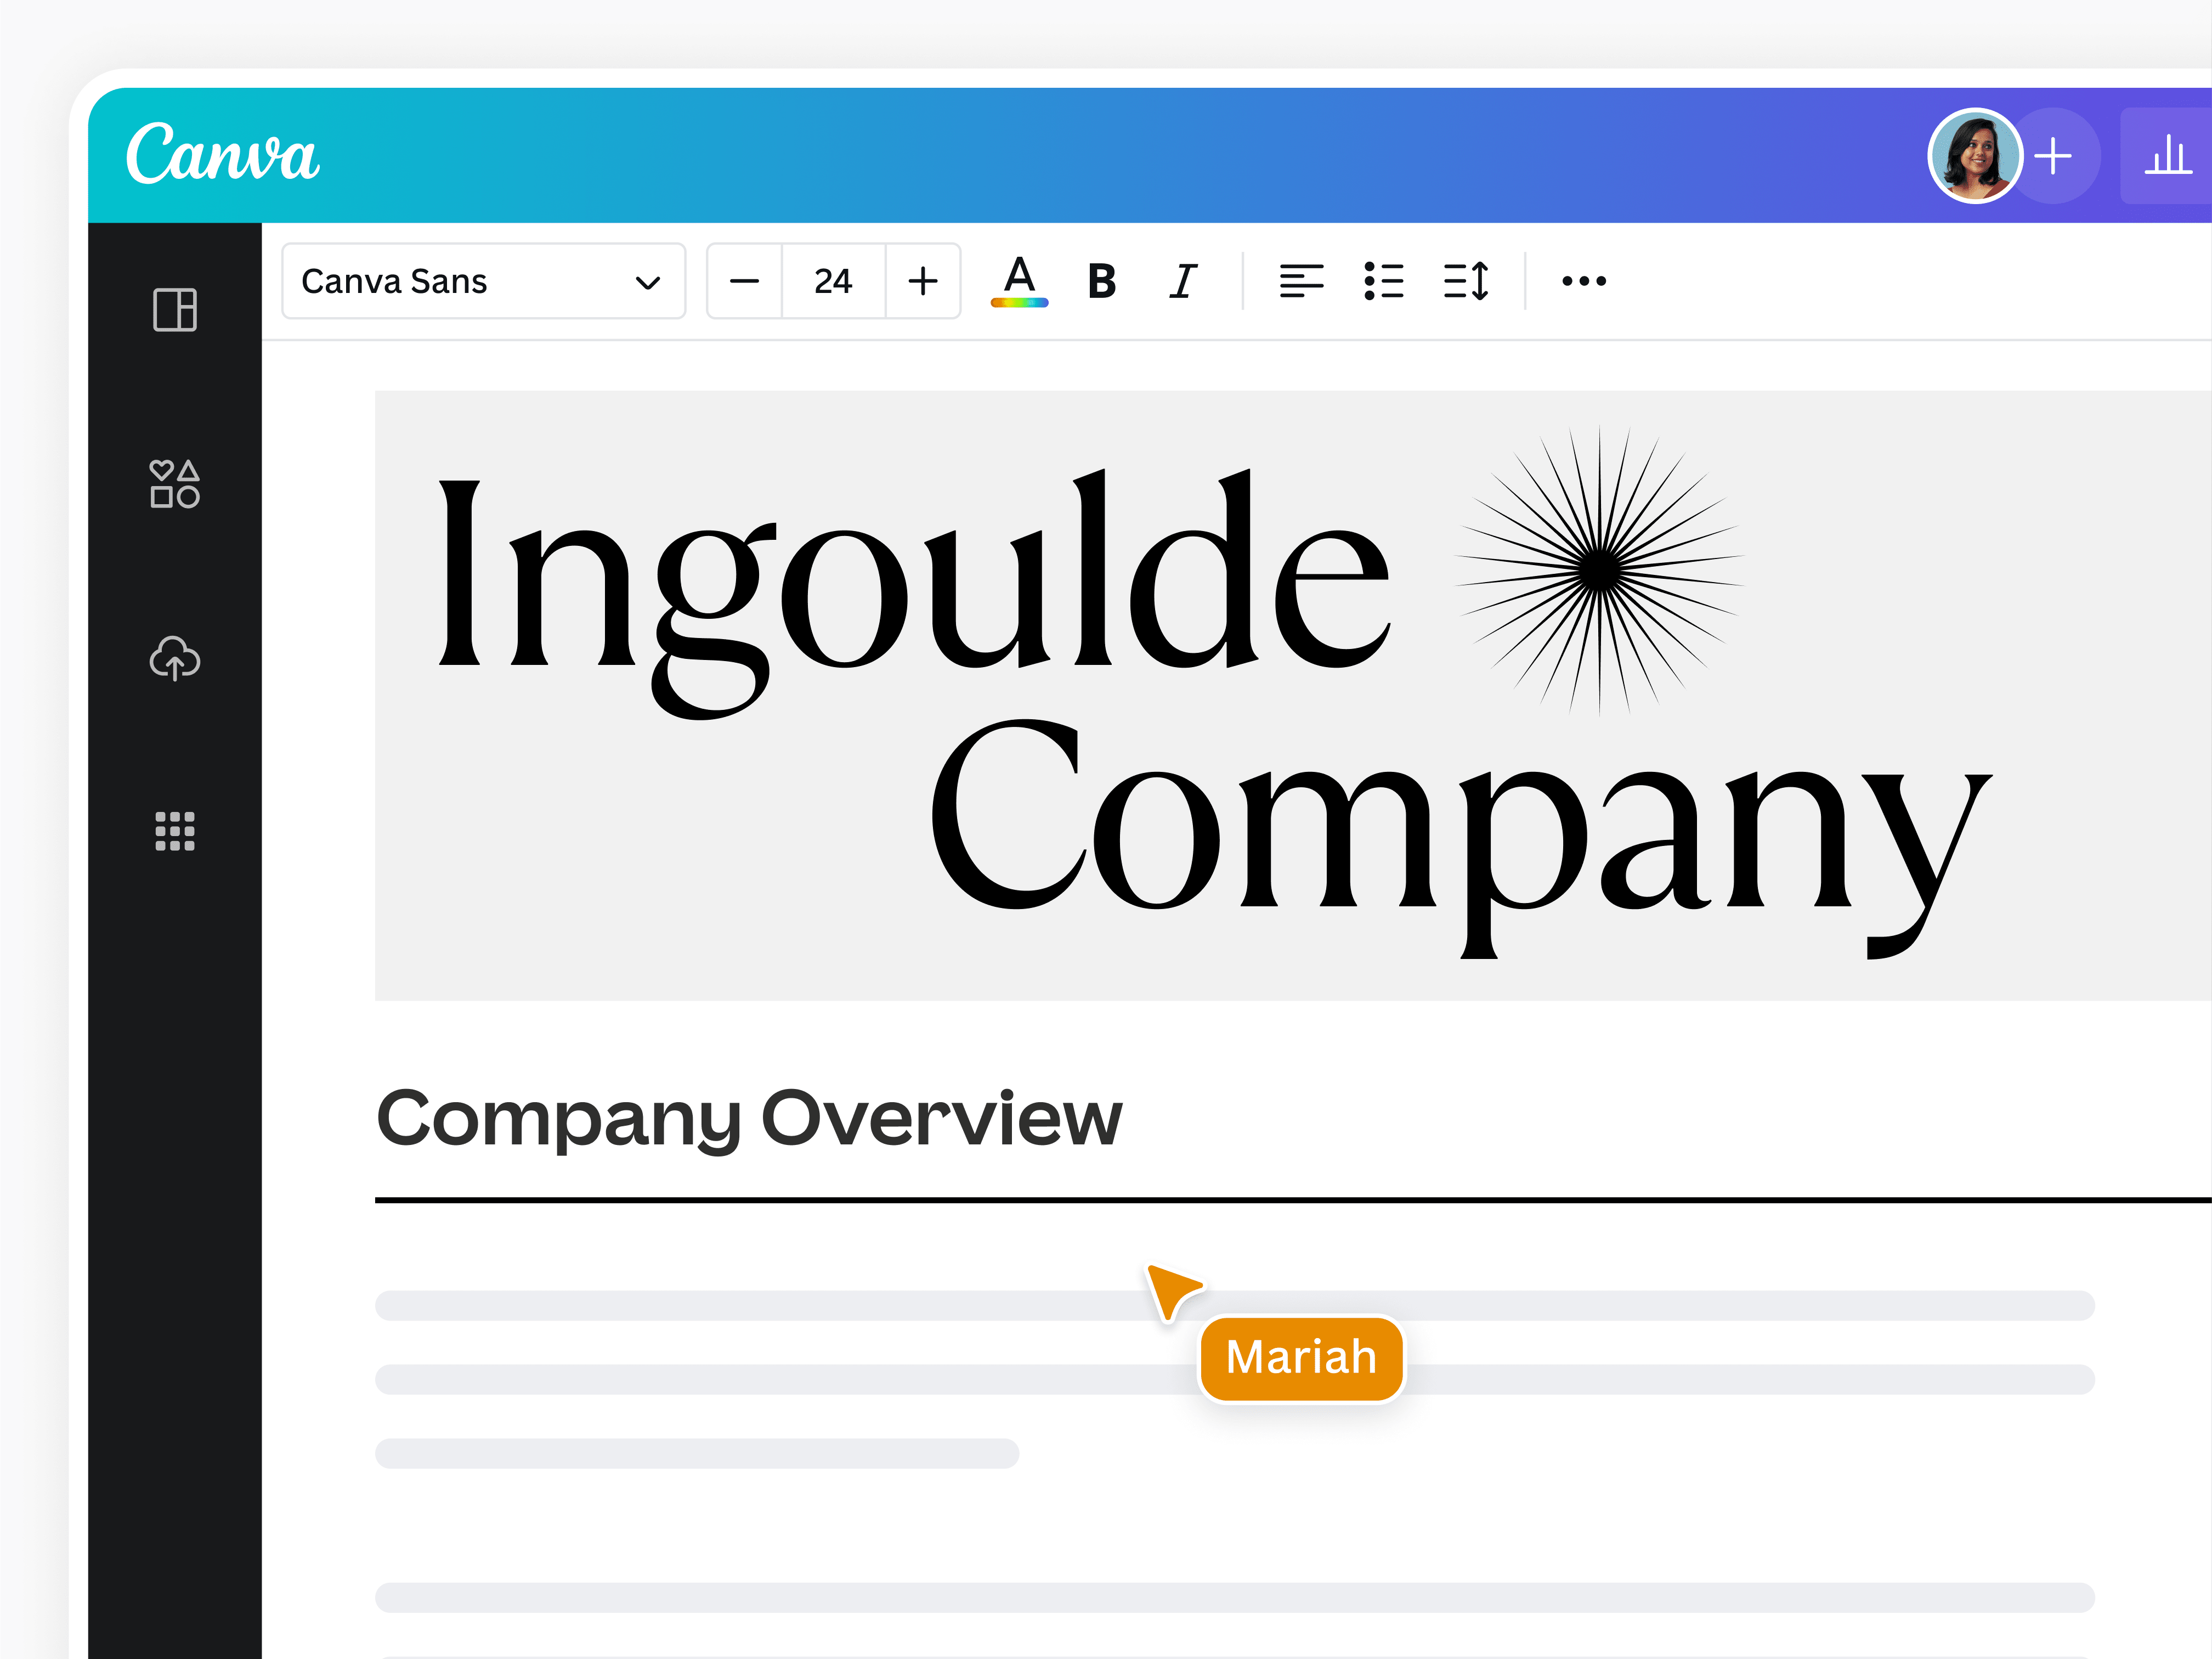Select the Company Overview heading
Image resolution: width=2212 pixels, height=1659 pixels.
(x=749, y=1119)
